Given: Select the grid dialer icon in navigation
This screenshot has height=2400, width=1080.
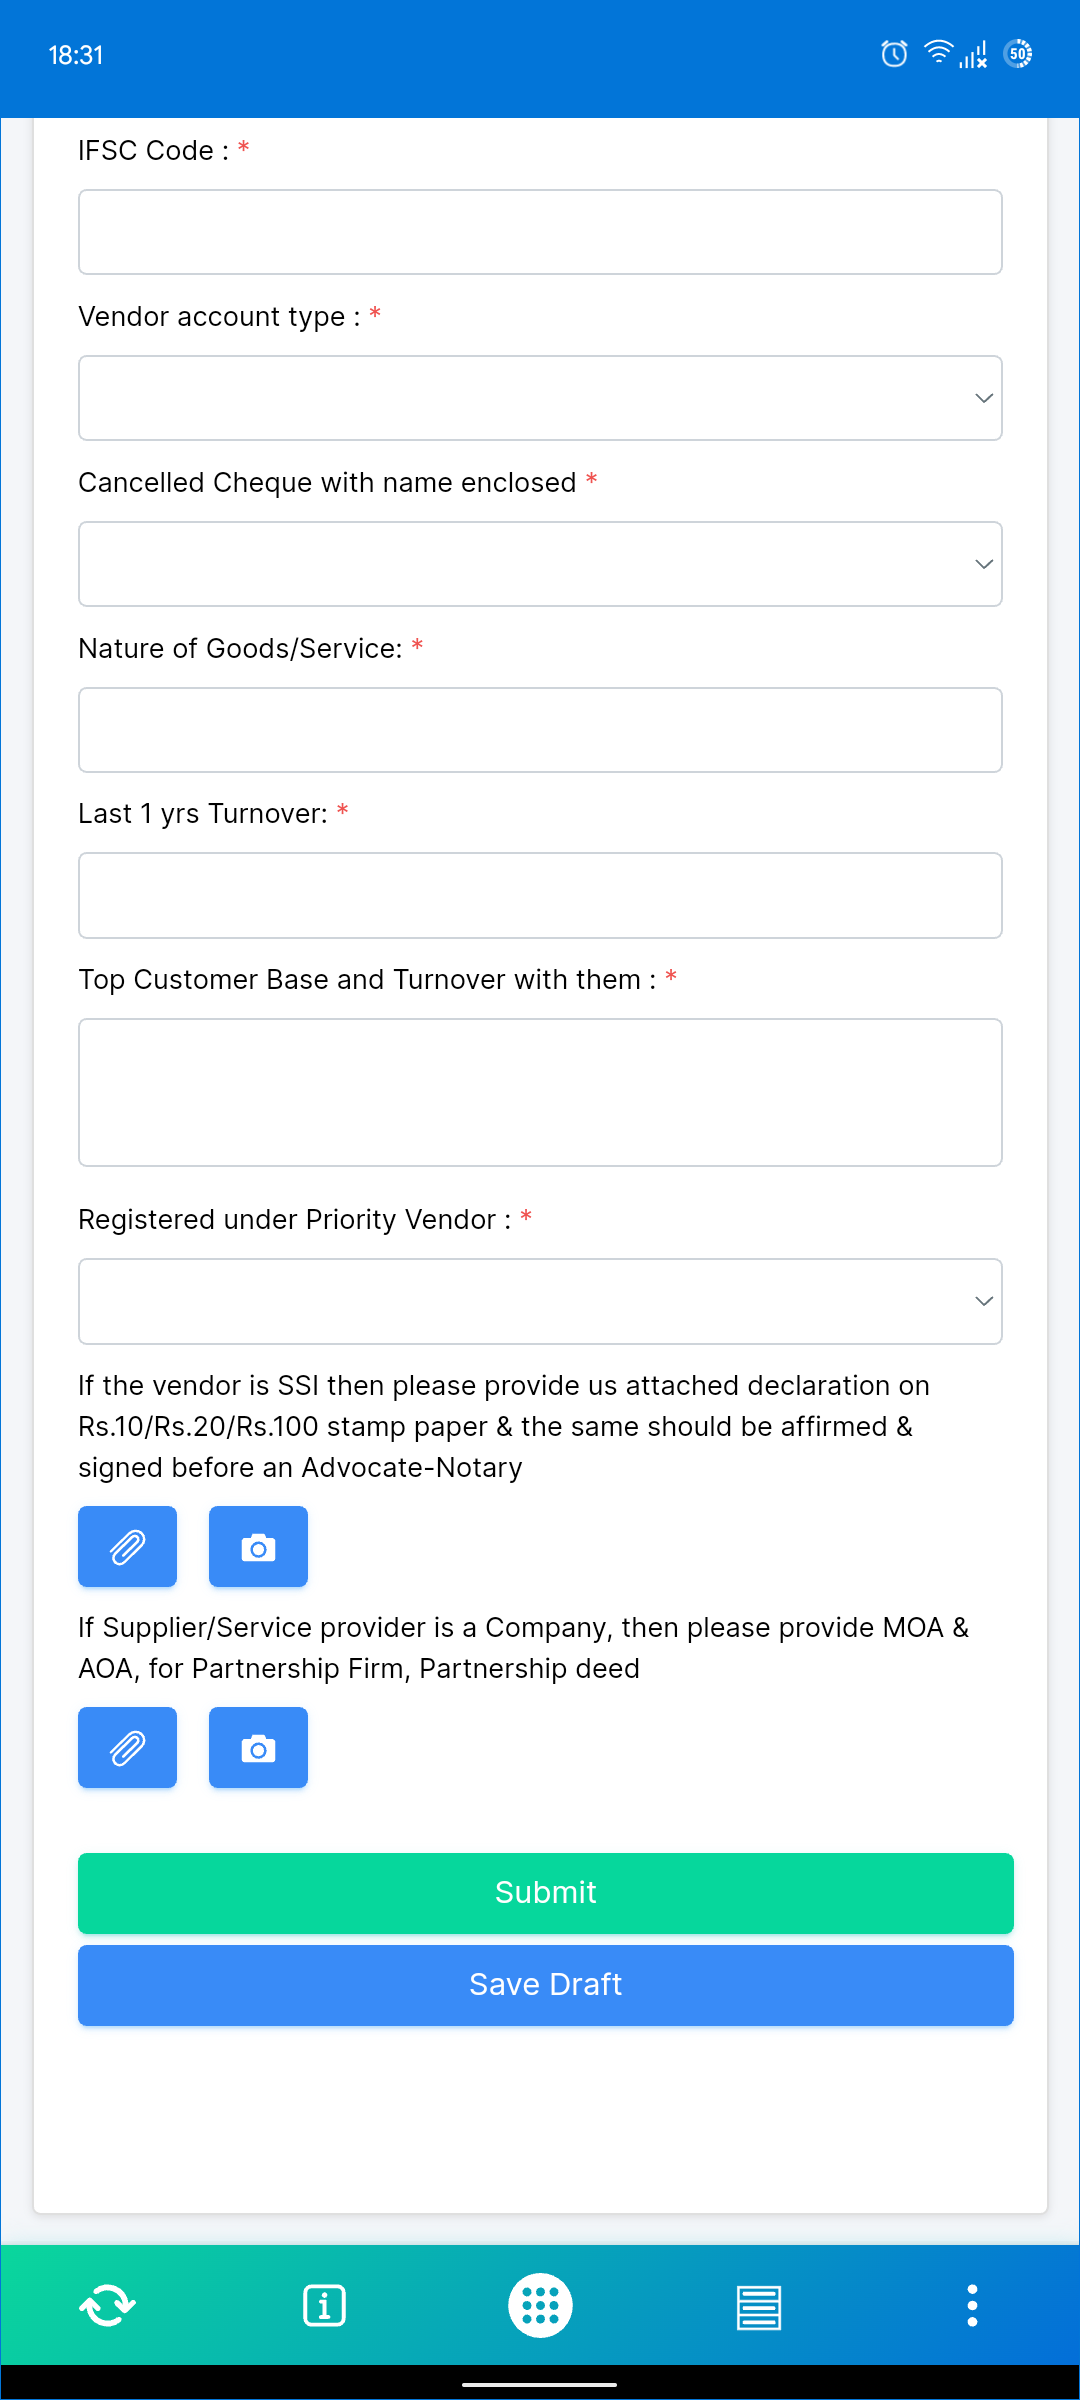Looking at the screenshot, I should tap(540, 2305).
